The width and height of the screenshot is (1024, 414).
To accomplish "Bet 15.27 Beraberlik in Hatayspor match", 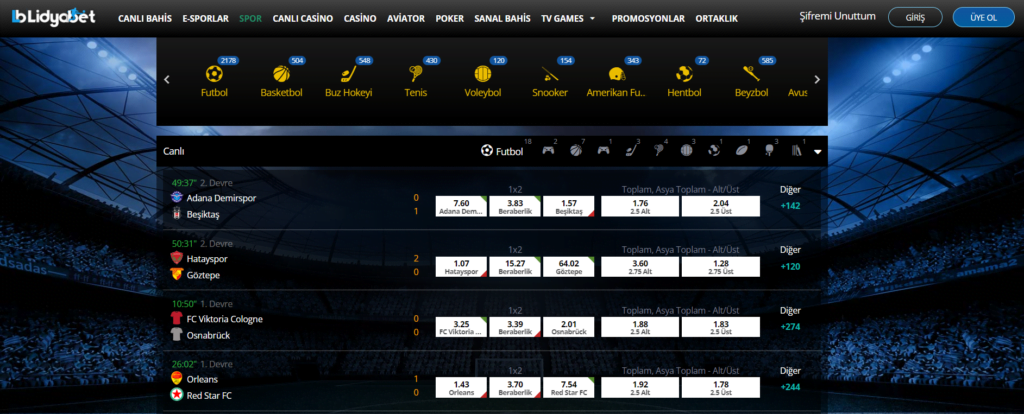I will [x=515, y=266].
